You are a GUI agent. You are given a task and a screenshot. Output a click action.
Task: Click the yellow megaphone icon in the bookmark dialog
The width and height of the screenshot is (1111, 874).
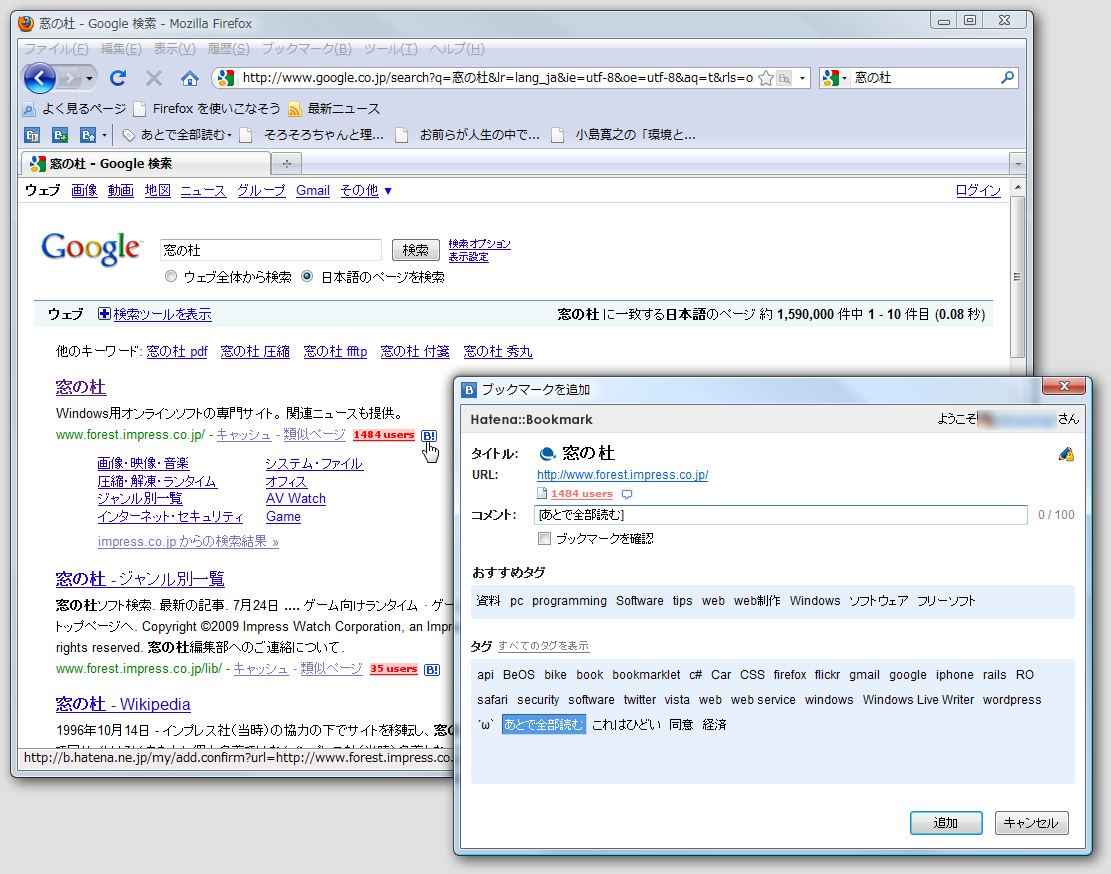pos(1065,453)
